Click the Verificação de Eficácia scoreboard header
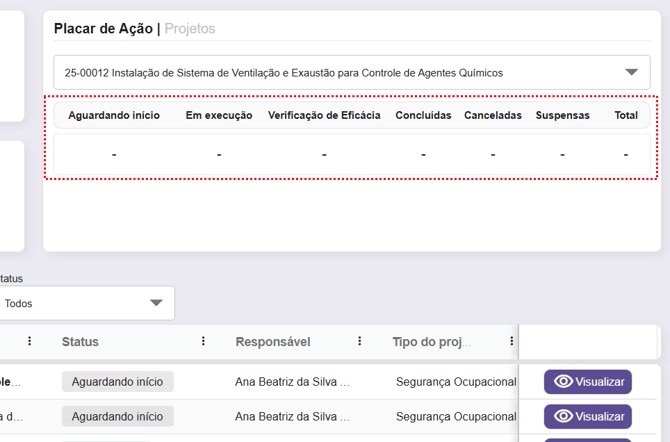 [x=324, y=116]
